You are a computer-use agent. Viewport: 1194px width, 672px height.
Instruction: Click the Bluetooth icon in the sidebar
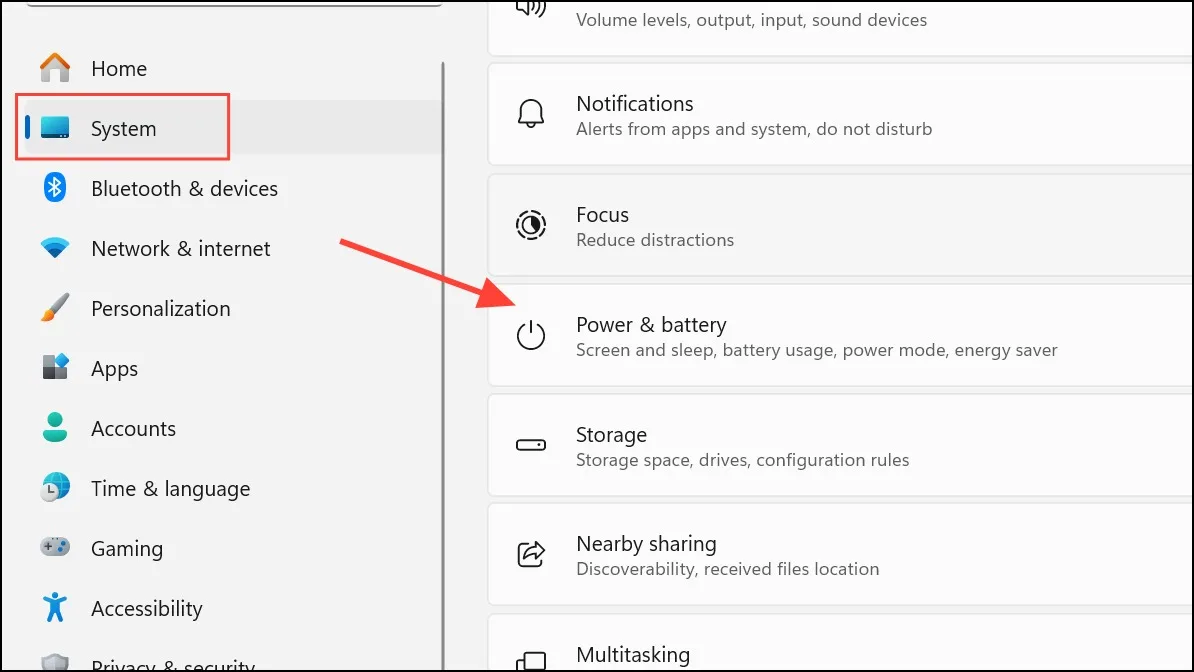55,187
